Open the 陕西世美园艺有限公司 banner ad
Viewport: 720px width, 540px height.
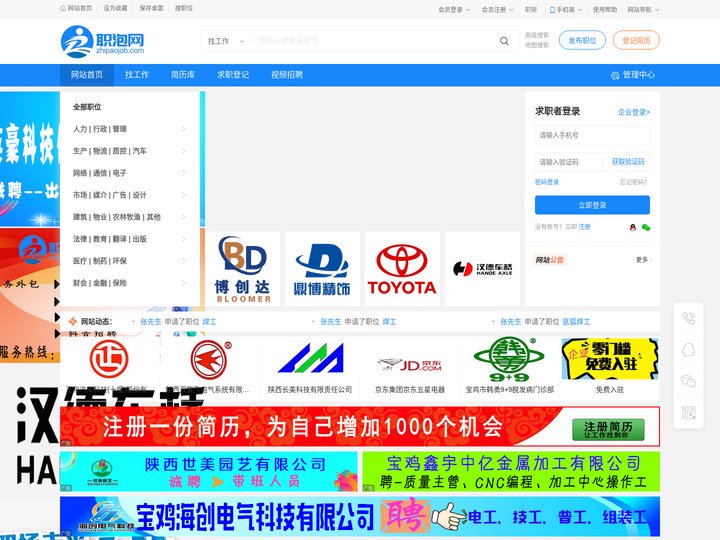pyautogui.click(x=209, y=472)
